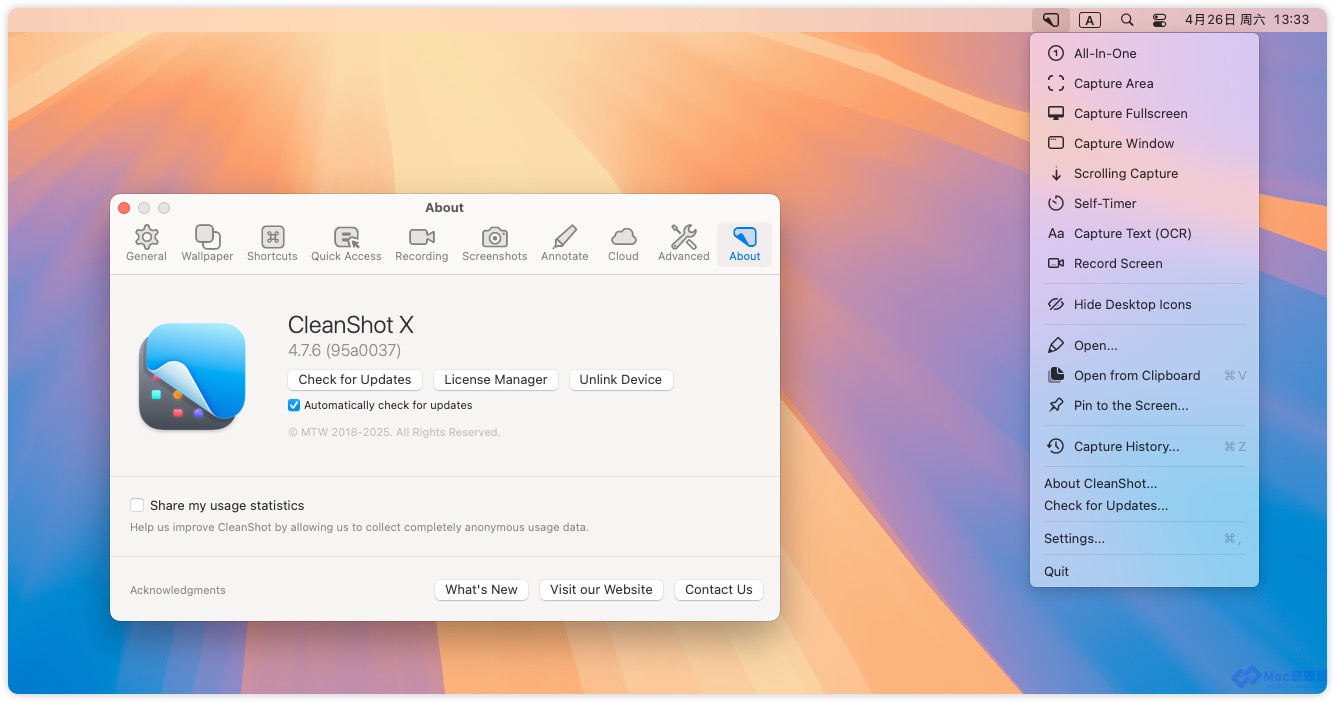1335x702 pixels.
Task: Click the version text 4.7.6 (95a0037)
Action: 344,351
